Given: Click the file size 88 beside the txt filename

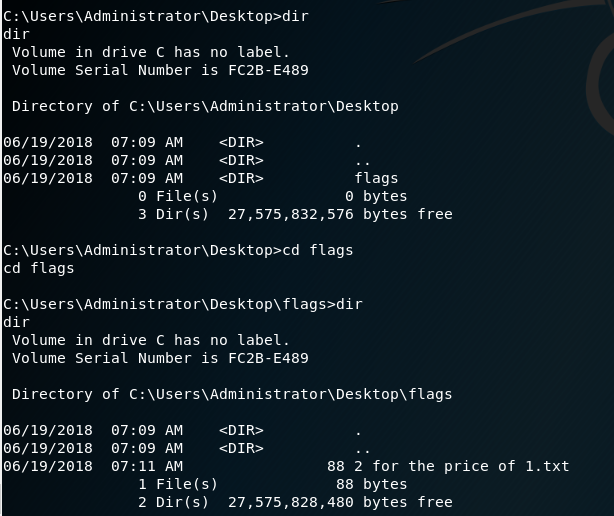Looking at the screenshot, I should pos(336,466).
